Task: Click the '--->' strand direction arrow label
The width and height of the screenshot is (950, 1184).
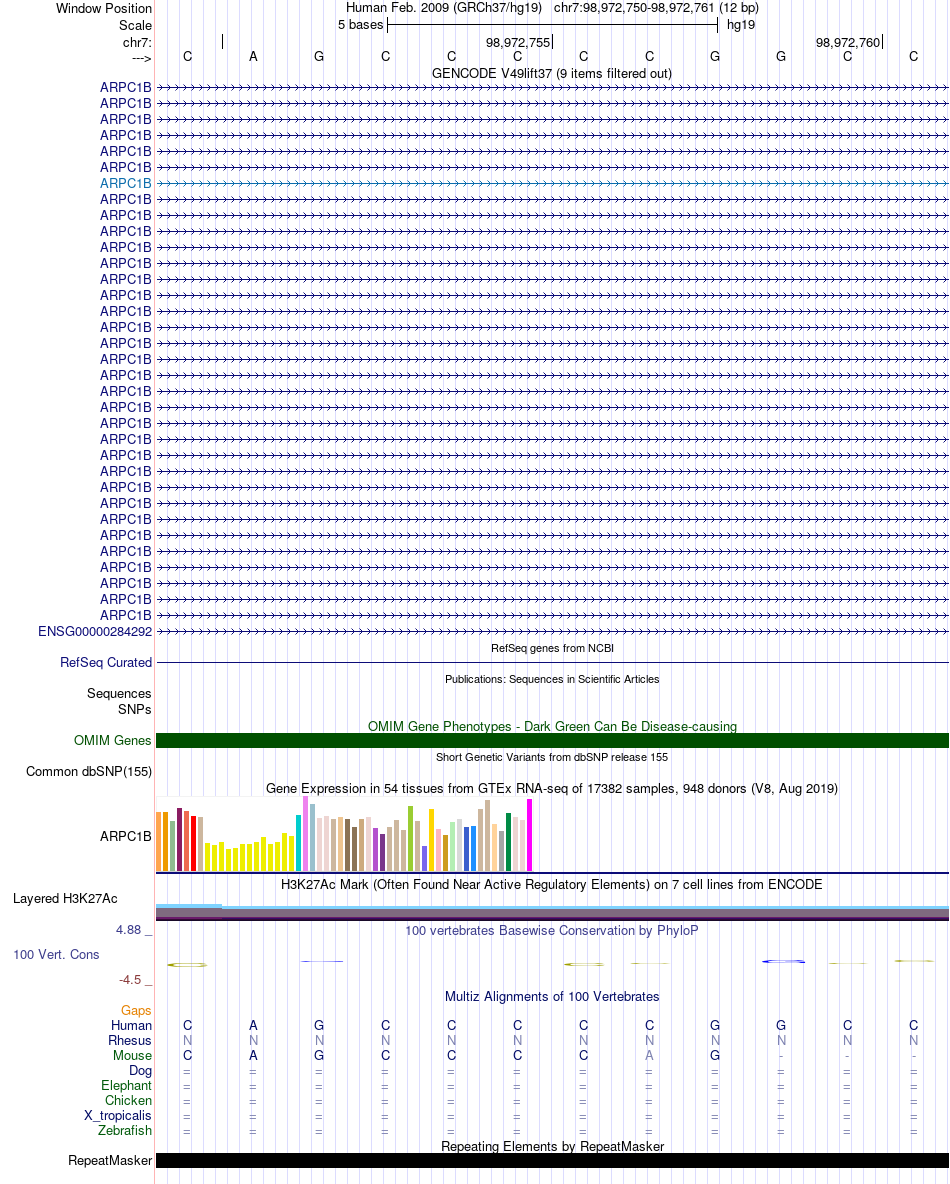Action: [x=141, y=58]
